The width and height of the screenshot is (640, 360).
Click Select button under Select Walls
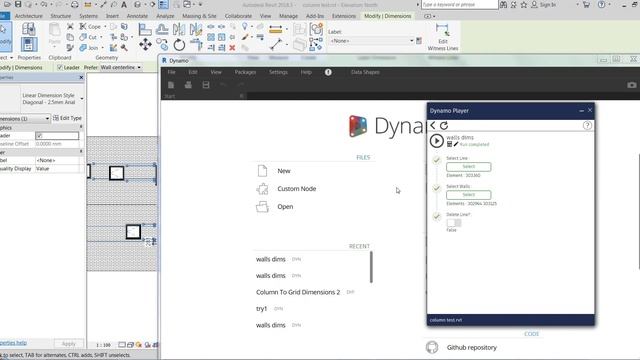(x=469, y=195)
